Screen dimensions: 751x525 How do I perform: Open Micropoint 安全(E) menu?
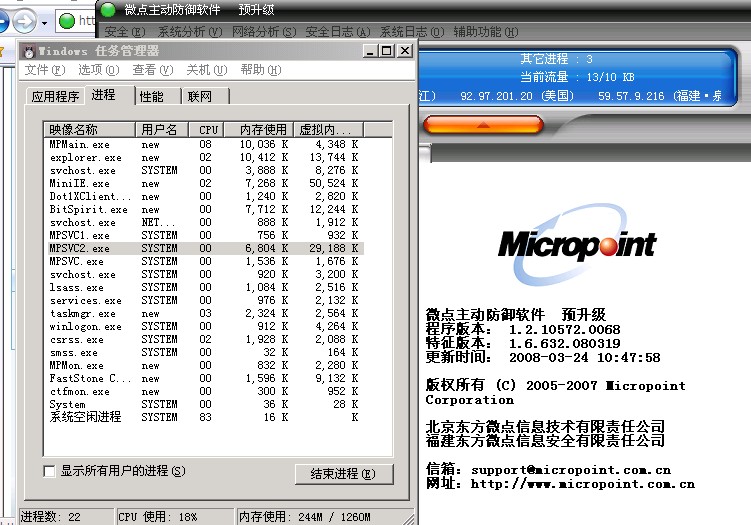(x=125, y=32)
